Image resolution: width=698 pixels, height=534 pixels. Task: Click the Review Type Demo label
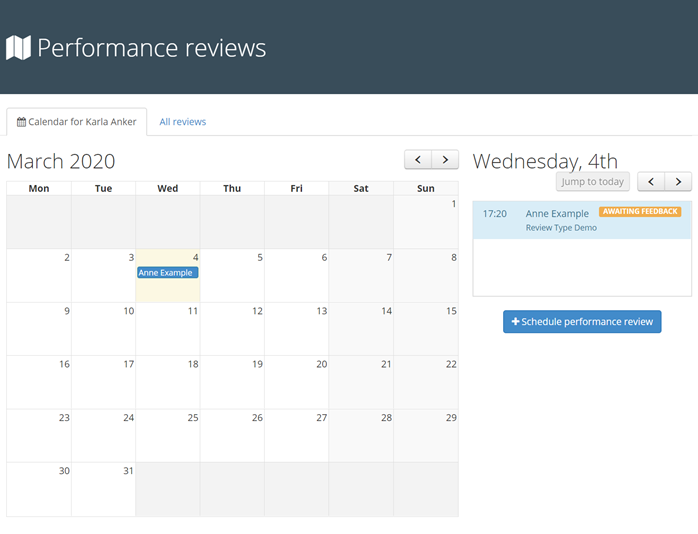tap(560, 228)
